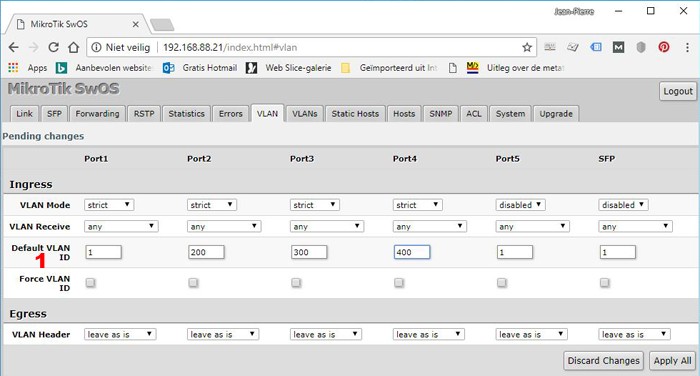Open the VLANs tab

[304, 114]
